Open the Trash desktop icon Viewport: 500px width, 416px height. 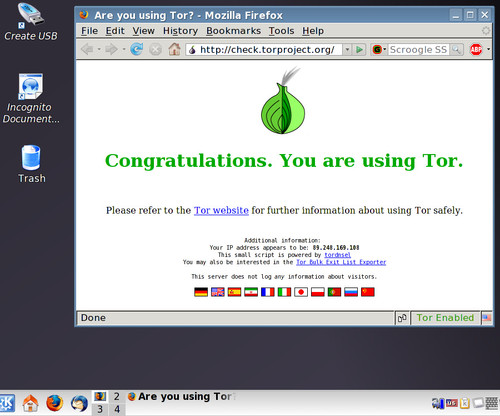click(x=31, y=164)
